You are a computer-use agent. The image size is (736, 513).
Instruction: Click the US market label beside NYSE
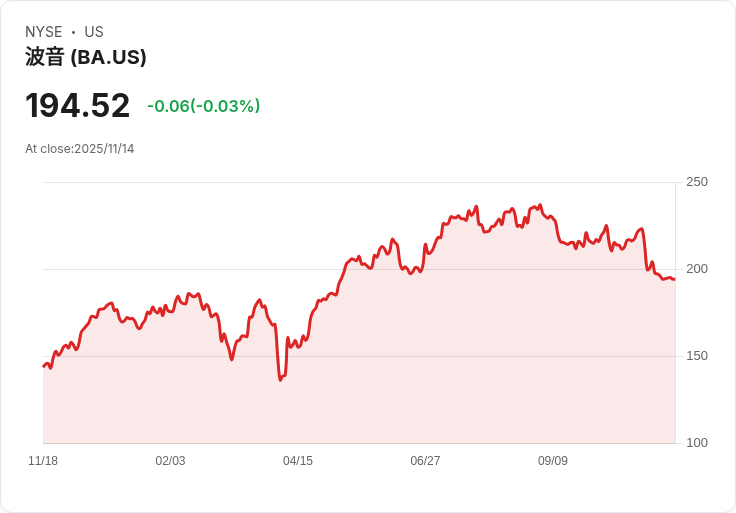tap(94, 32)
